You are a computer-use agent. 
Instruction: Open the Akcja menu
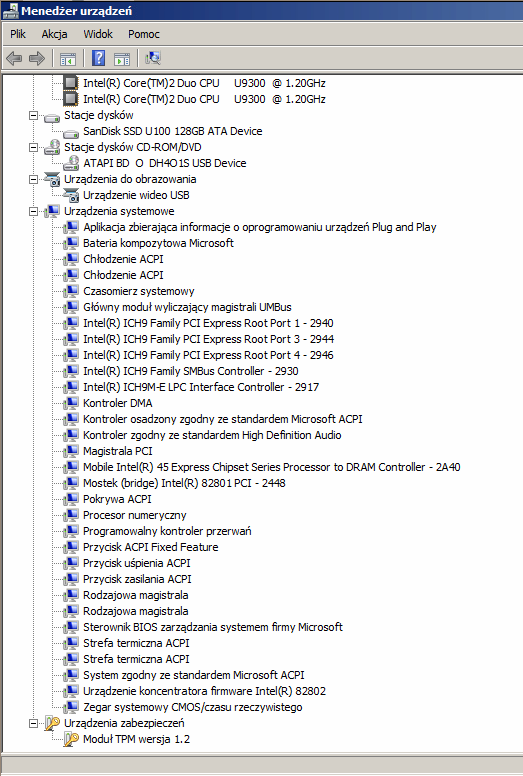tap(54, 34)
